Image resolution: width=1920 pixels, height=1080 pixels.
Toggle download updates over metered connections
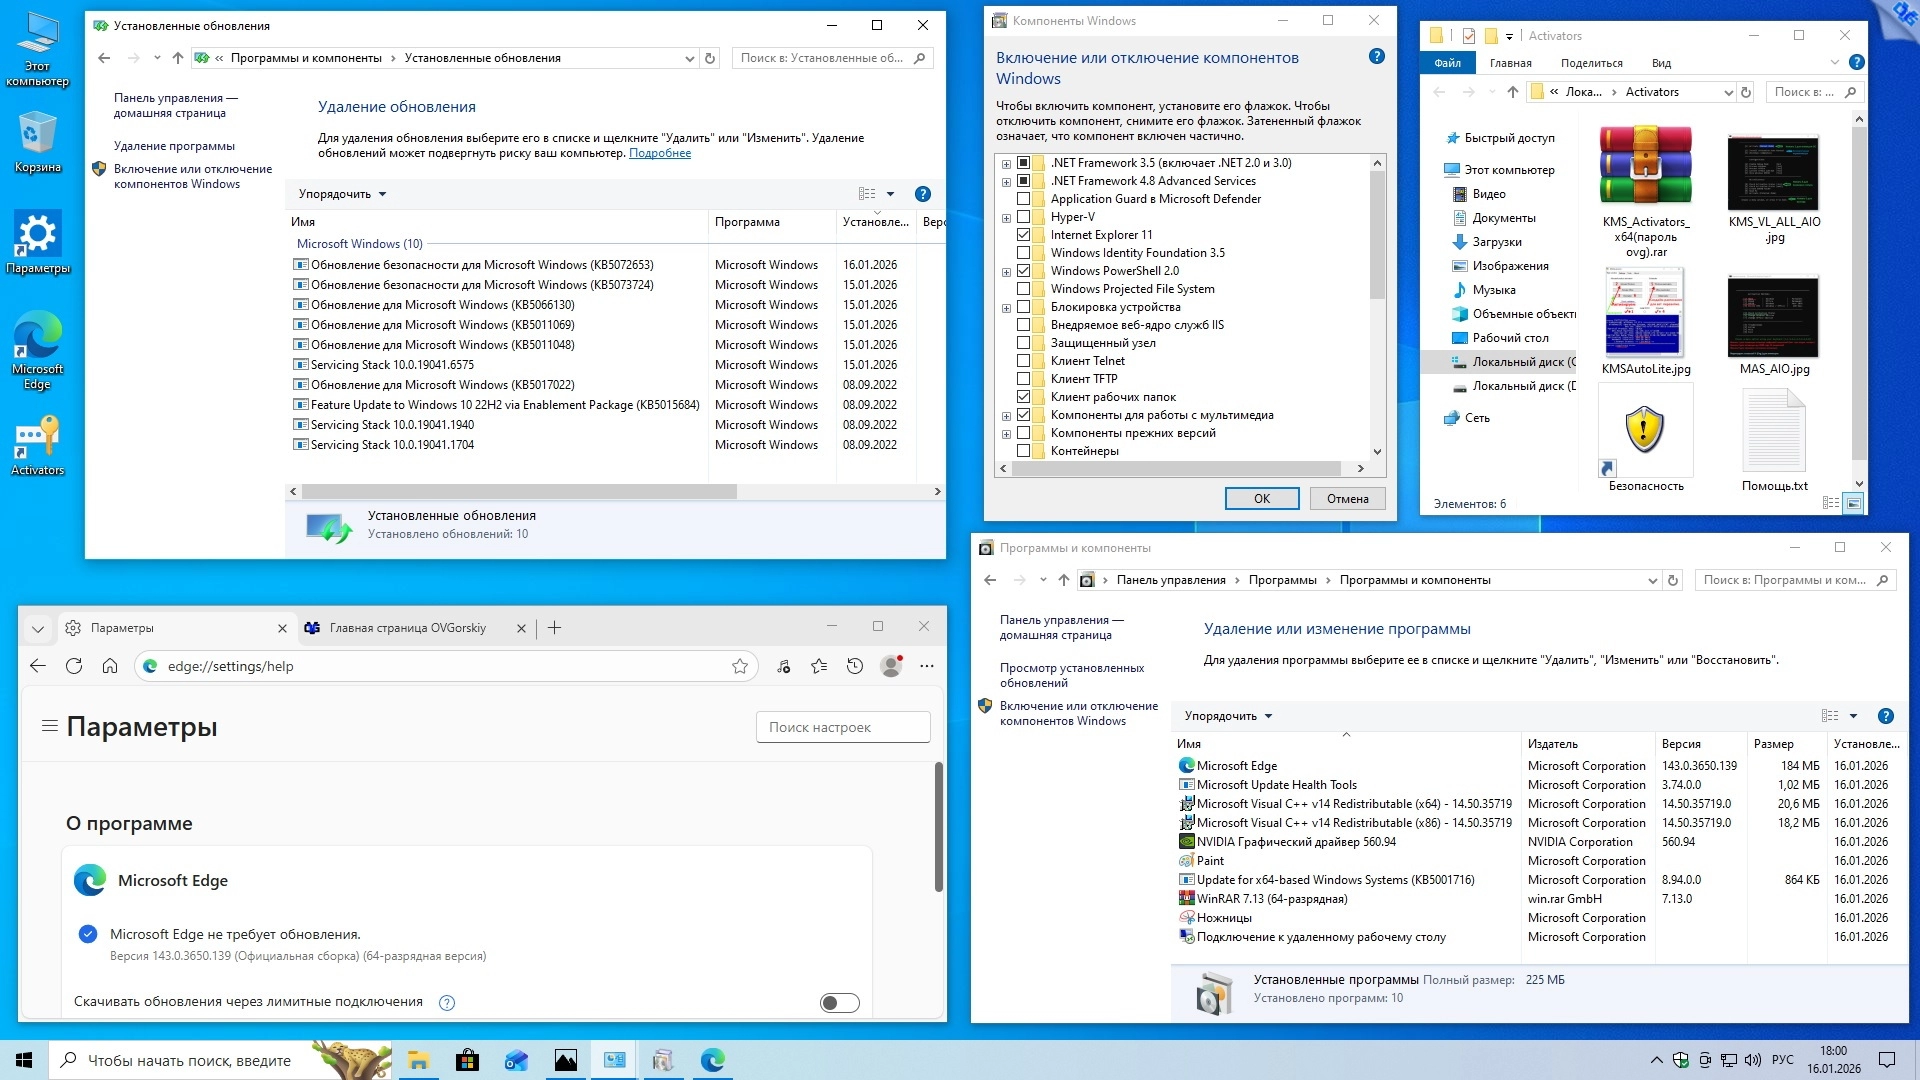click(839, 1003)
